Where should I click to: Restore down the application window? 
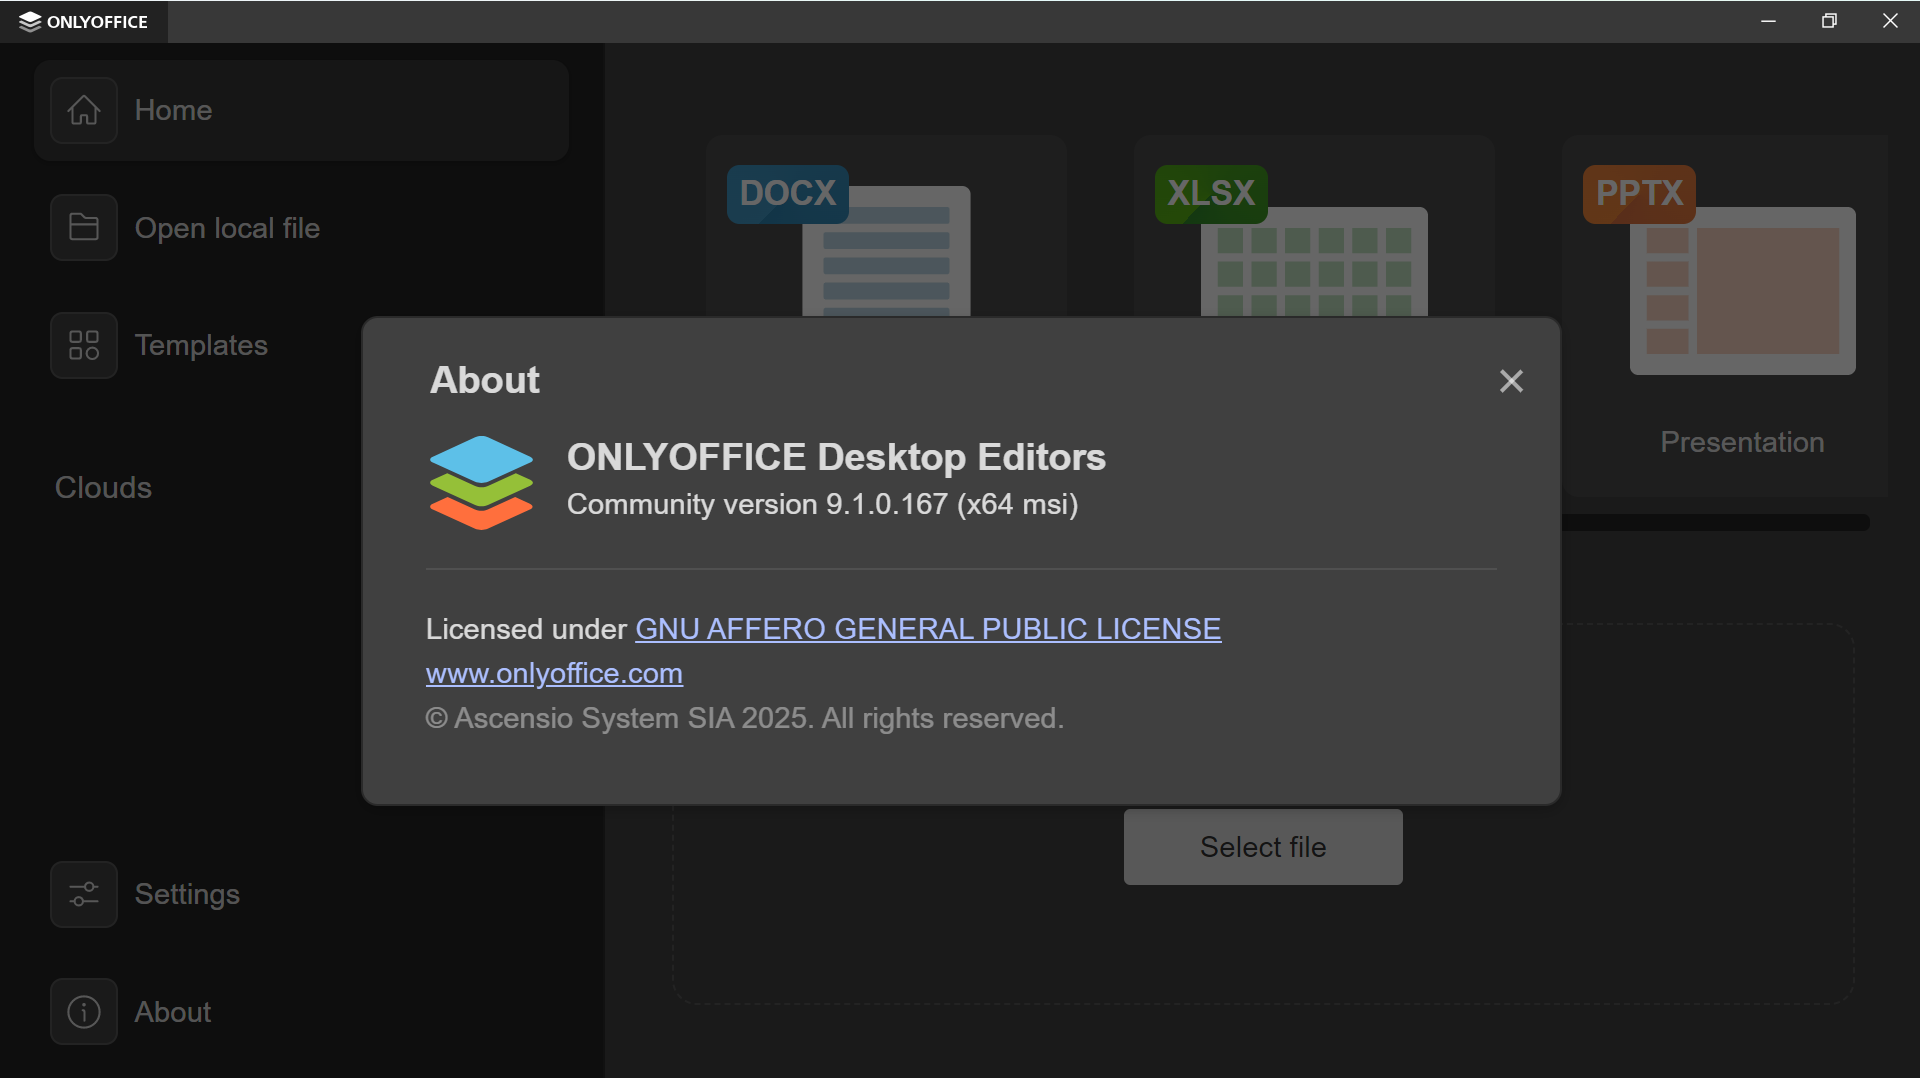[1829, 21]
